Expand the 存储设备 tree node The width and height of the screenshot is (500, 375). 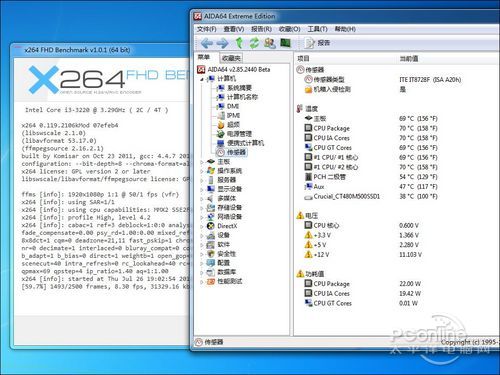coord(202,208)
